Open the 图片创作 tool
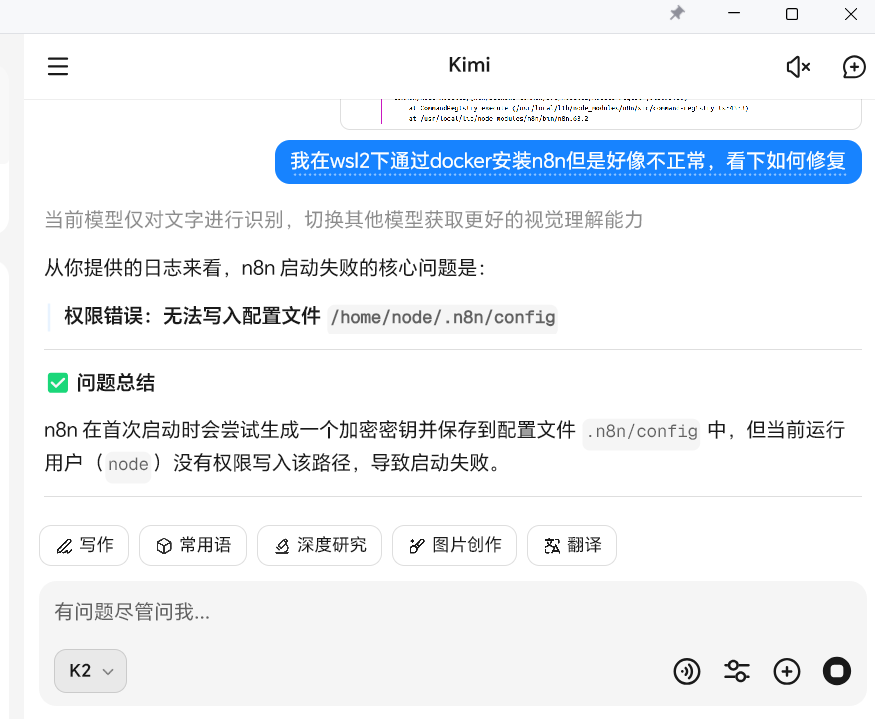Screen dimensions: 875x719 pos(454,545)
